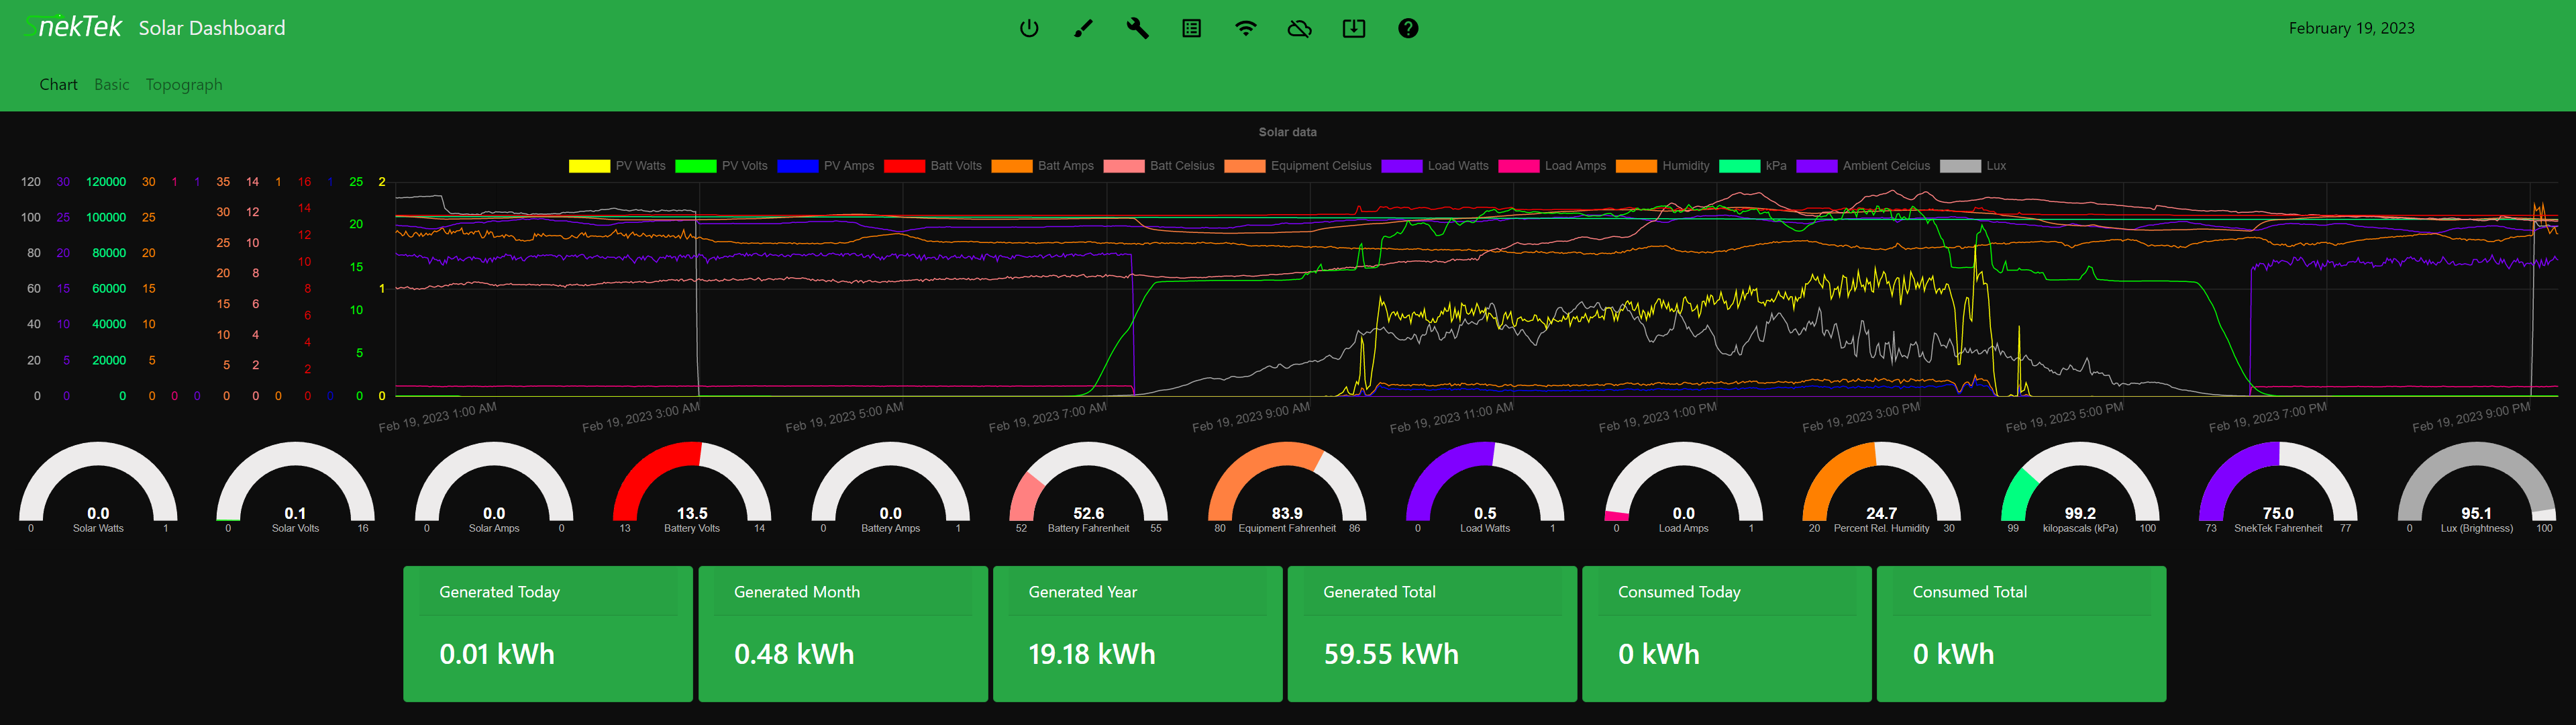Image resolution: width=2576 pixels, height=725 pixels.
Task: Click the power icon in header
Action: tap(1029, 29)
